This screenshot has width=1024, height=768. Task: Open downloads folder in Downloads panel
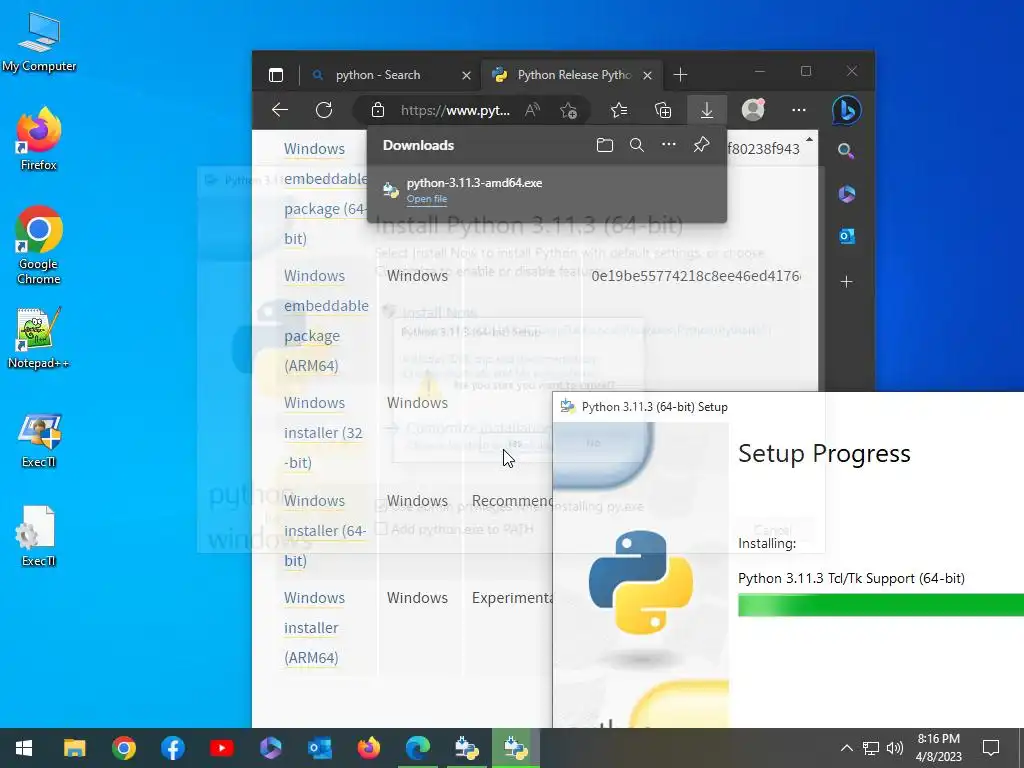tap(605, 145)
